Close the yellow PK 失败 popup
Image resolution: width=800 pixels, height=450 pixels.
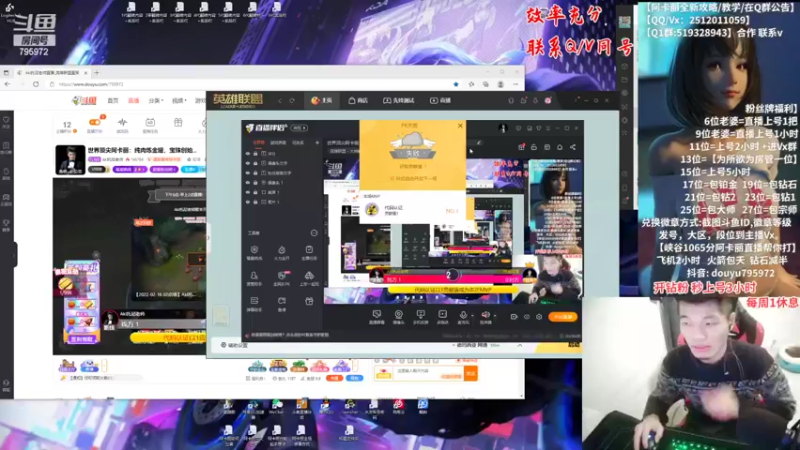[x=460, y=126]
